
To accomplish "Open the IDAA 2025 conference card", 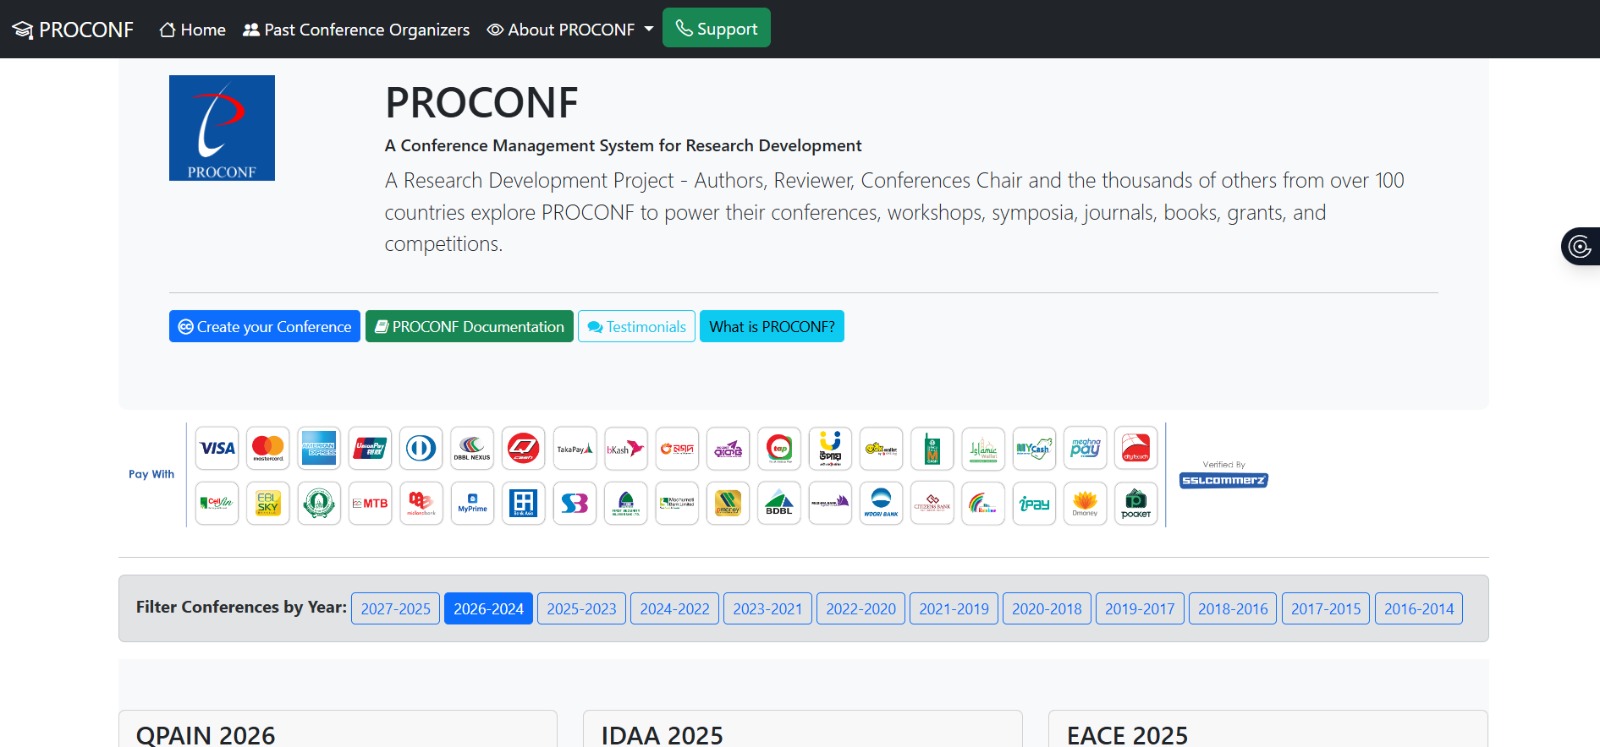I will click(803, 730).
